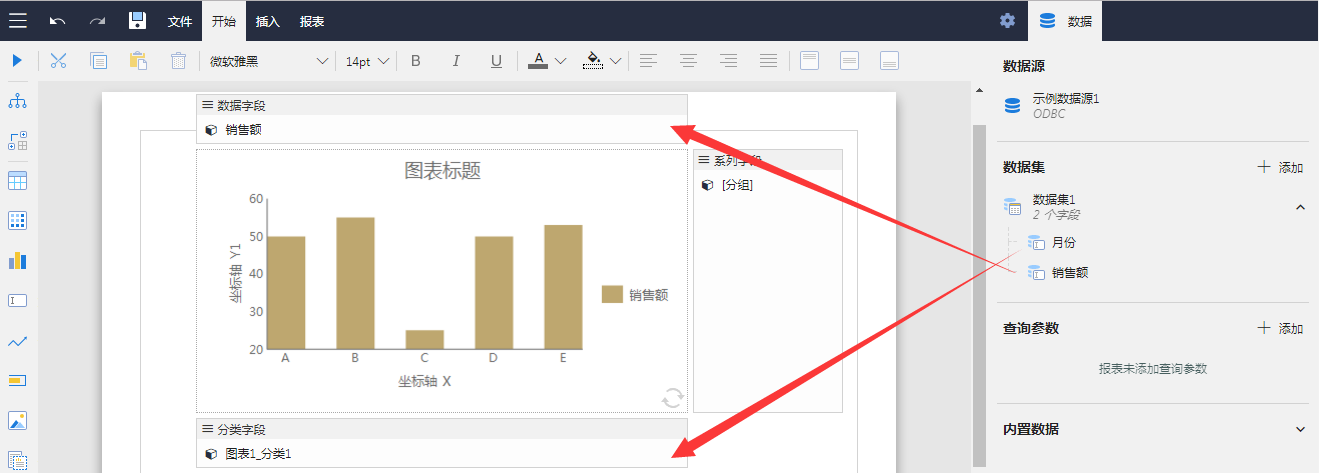This screenshot has width=1319, height=473.
Task: Click the save disk icon
Action: (x=138, y=21)
